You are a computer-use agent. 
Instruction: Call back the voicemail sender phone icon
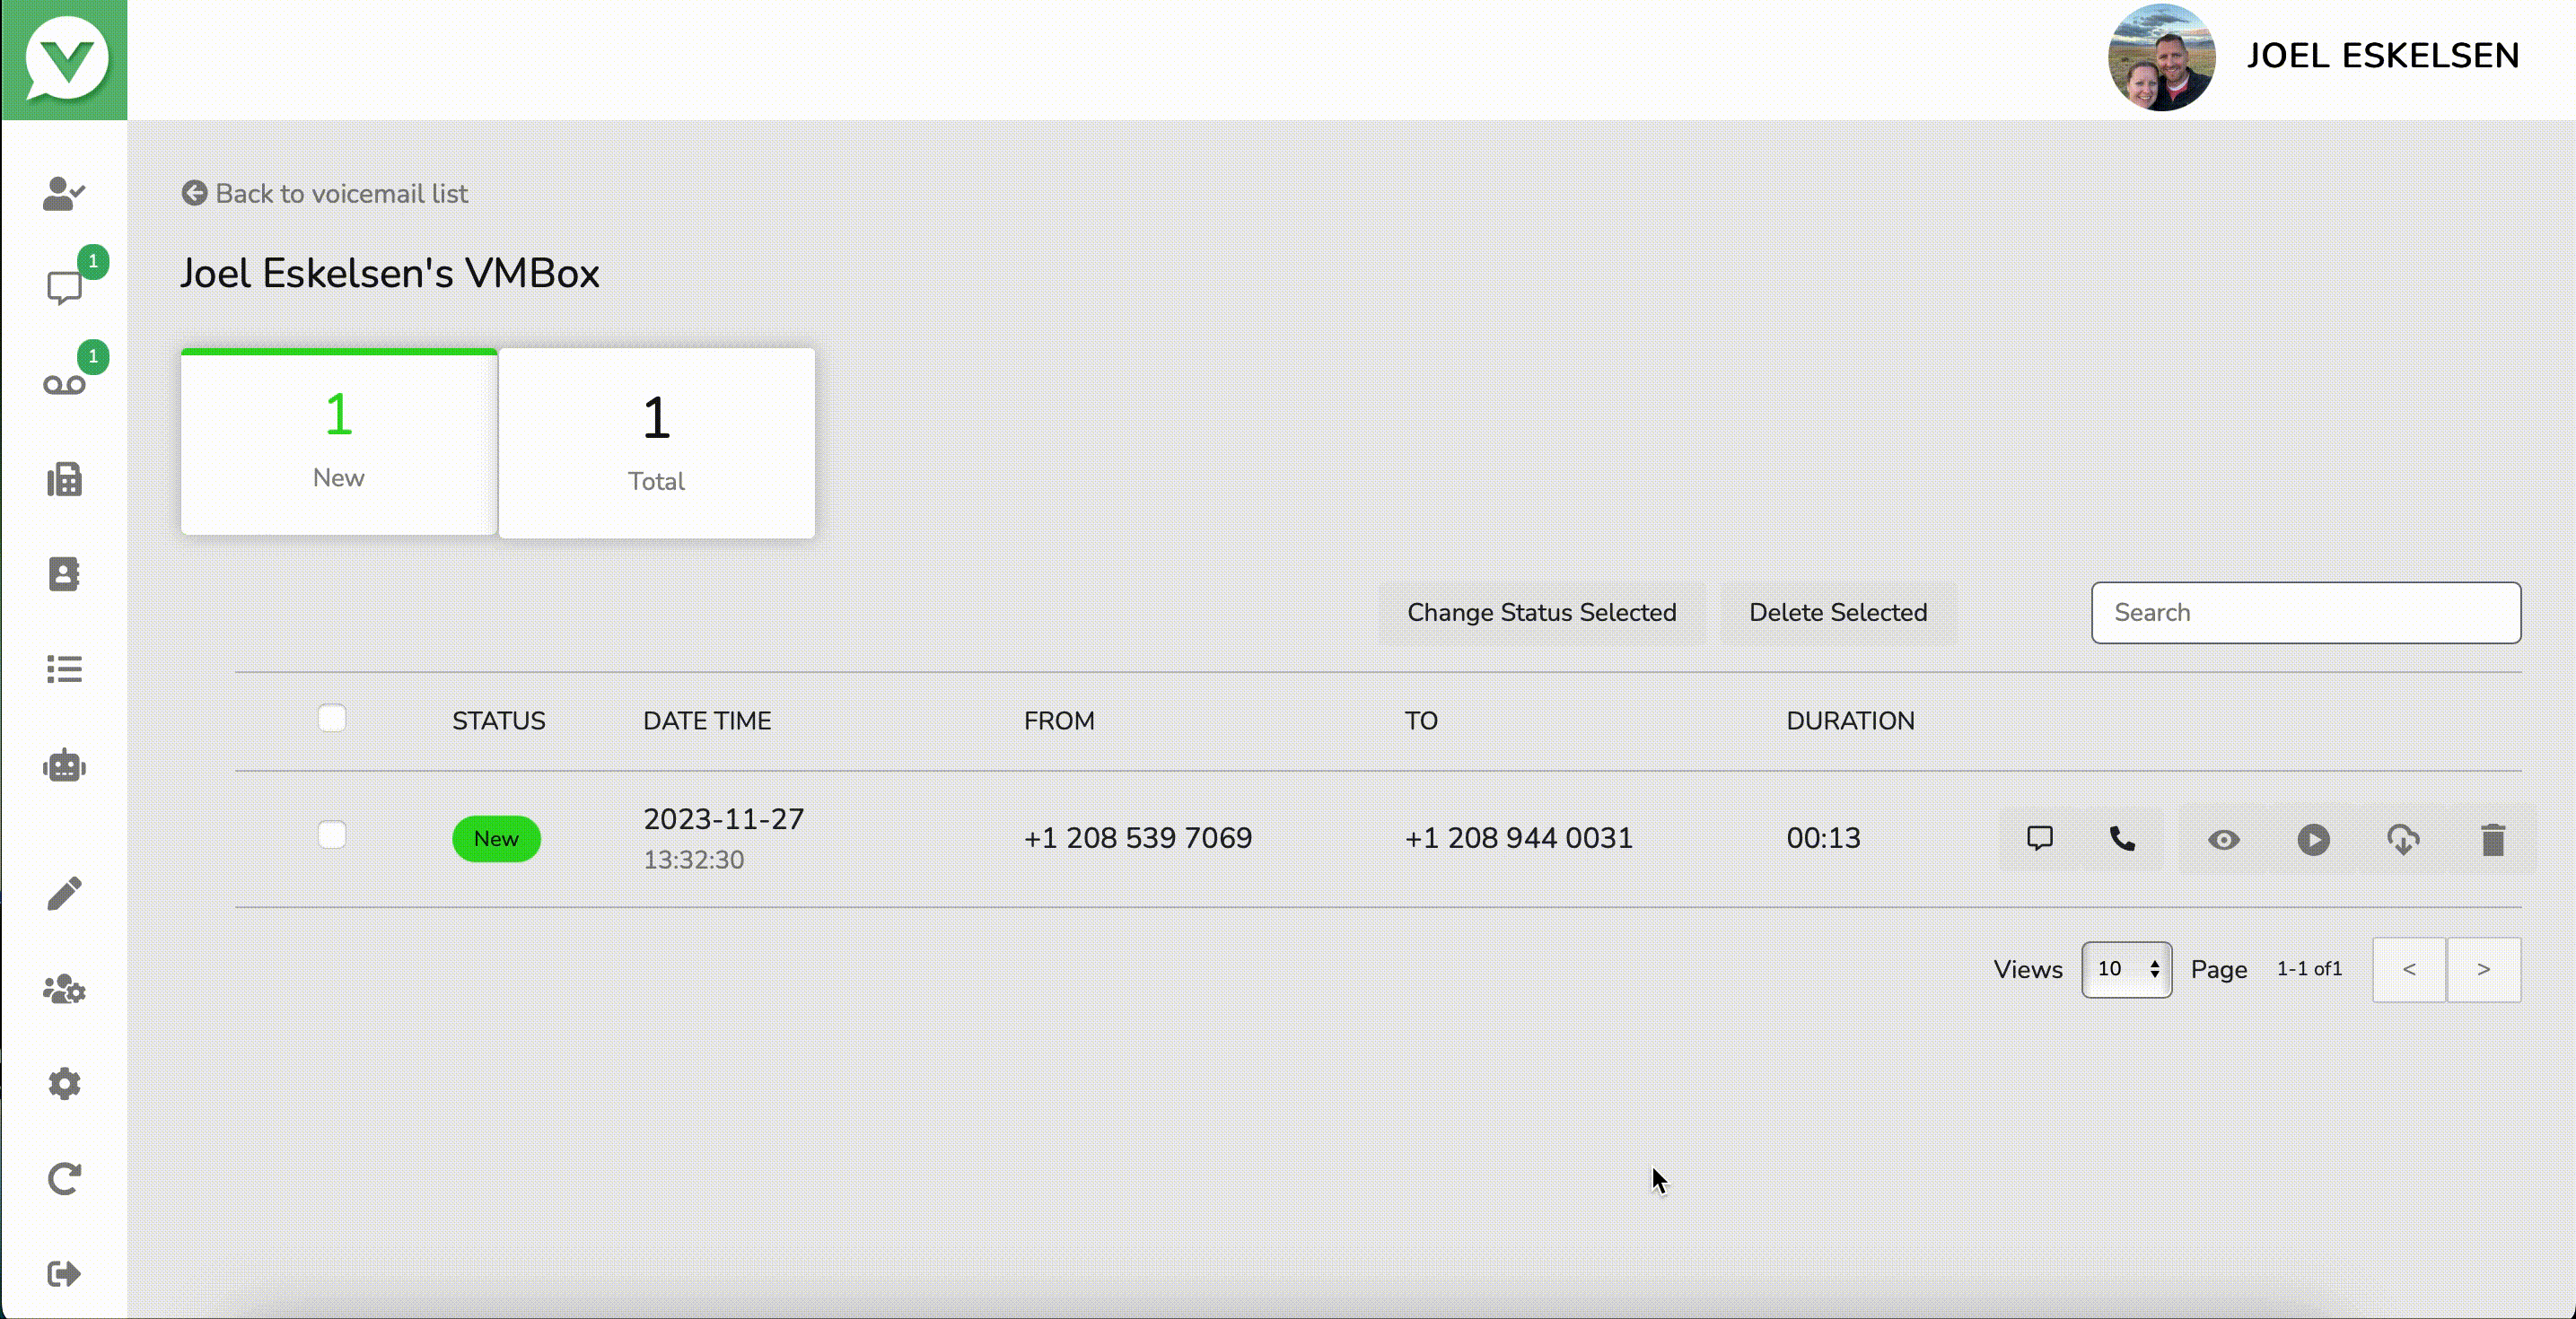[2122, 839]
